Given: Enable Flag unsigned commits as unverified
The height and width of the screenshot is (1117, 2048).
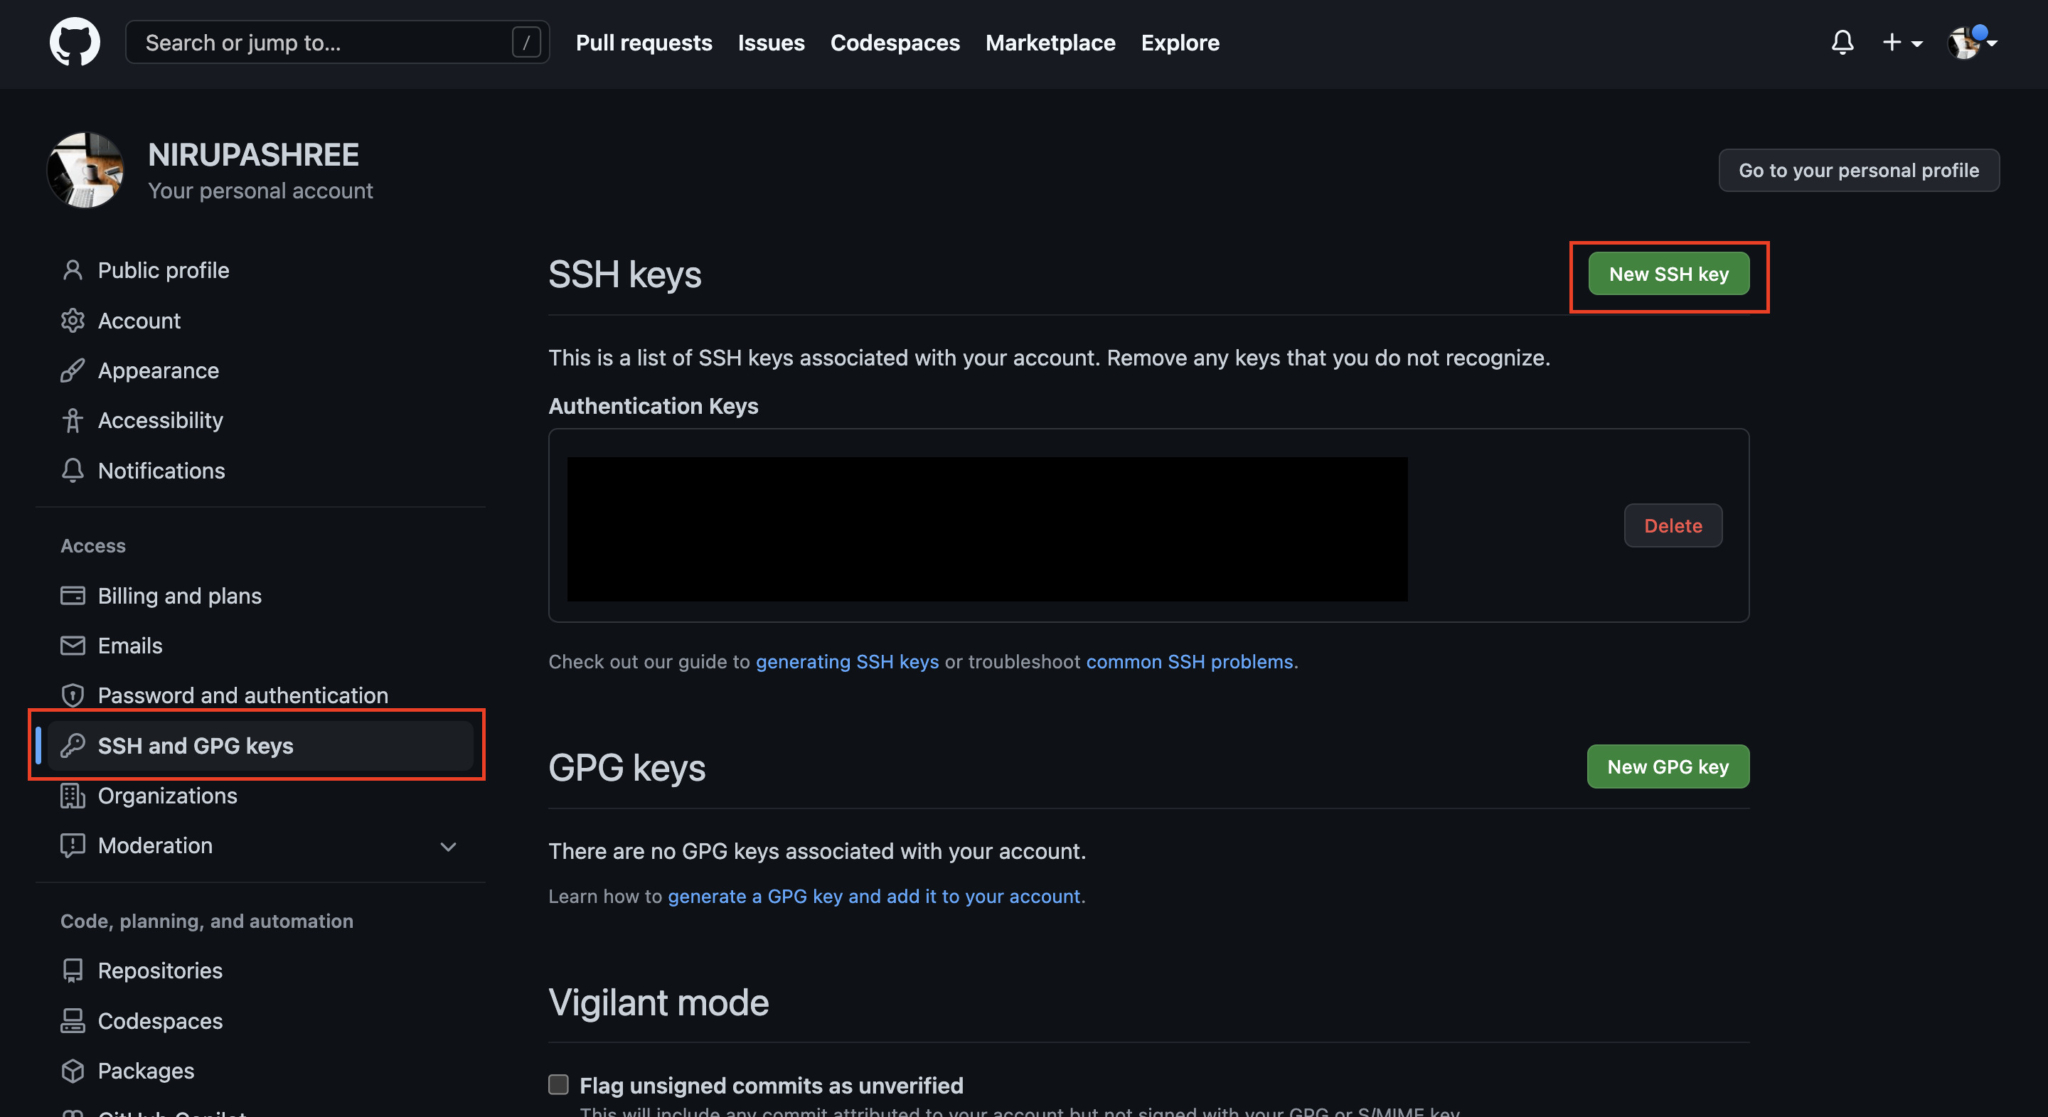Looking at the screenshot, I should point(559,1085).
